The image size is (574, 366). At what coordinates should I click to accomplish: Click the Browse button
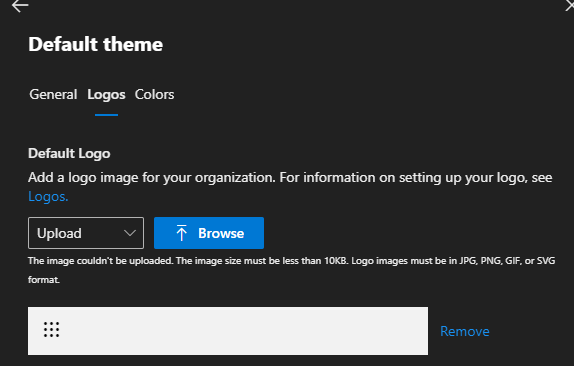click(209, 233)
